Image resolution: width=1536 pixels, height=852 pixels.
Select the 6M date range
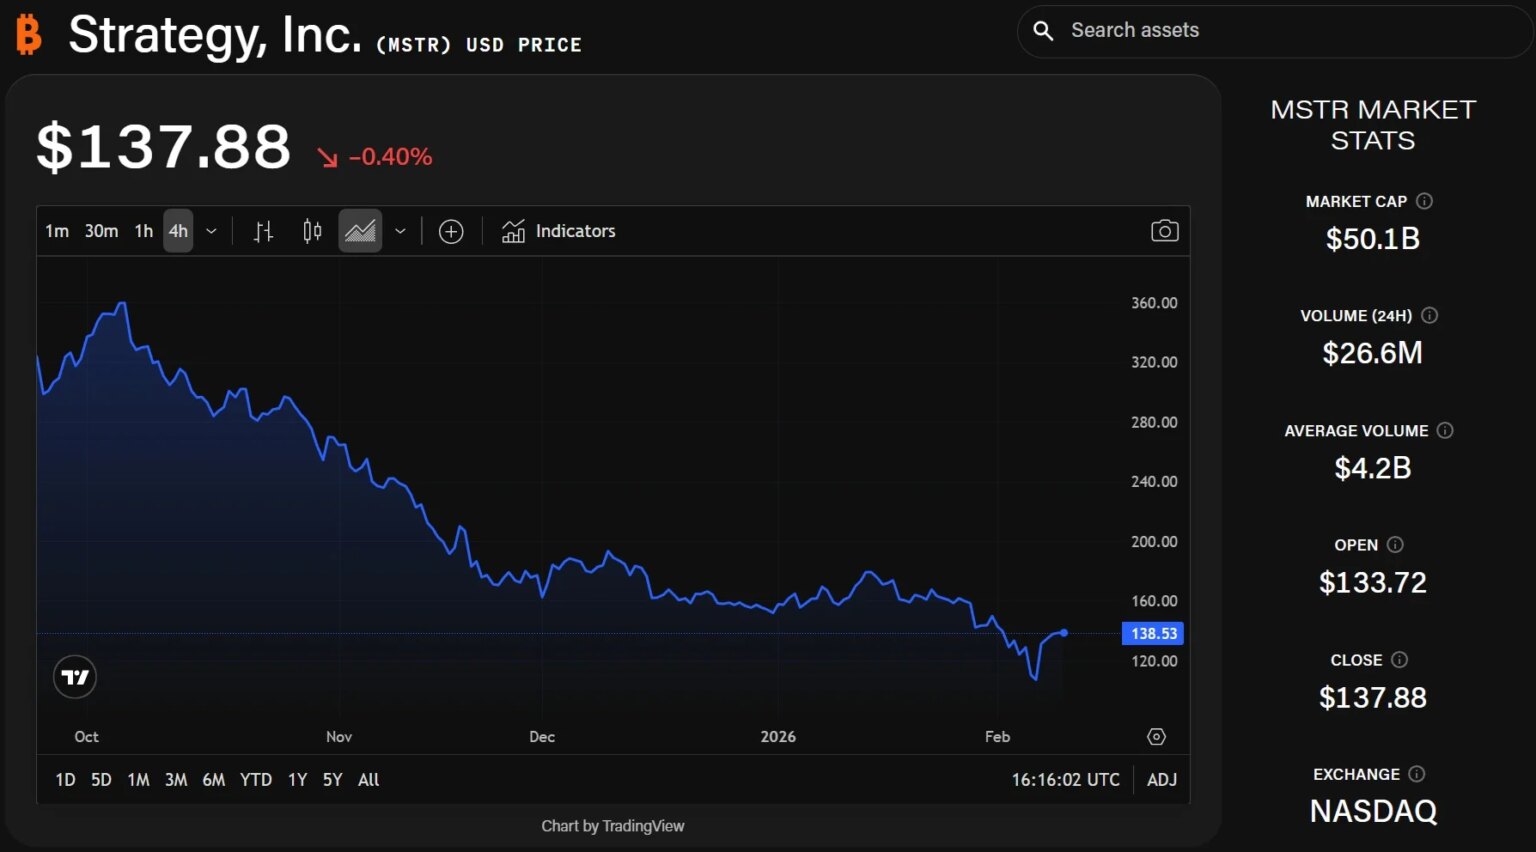[x=214, y=780]
